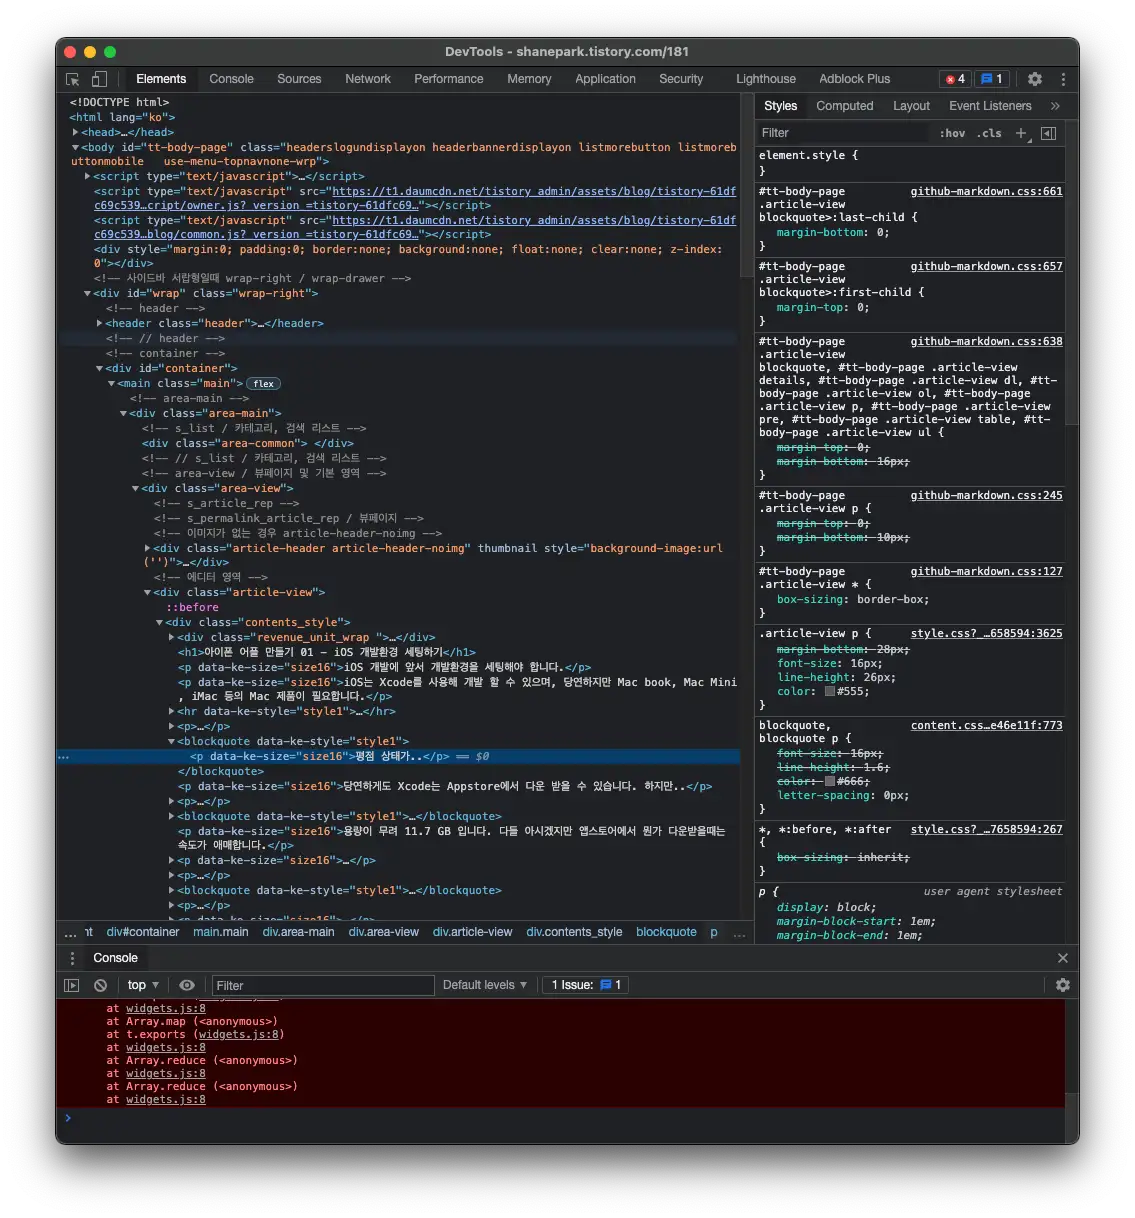Click the #555 color swatch
The height and width of the screenshot is (1218, 1135).
click(x=830, y=691)
